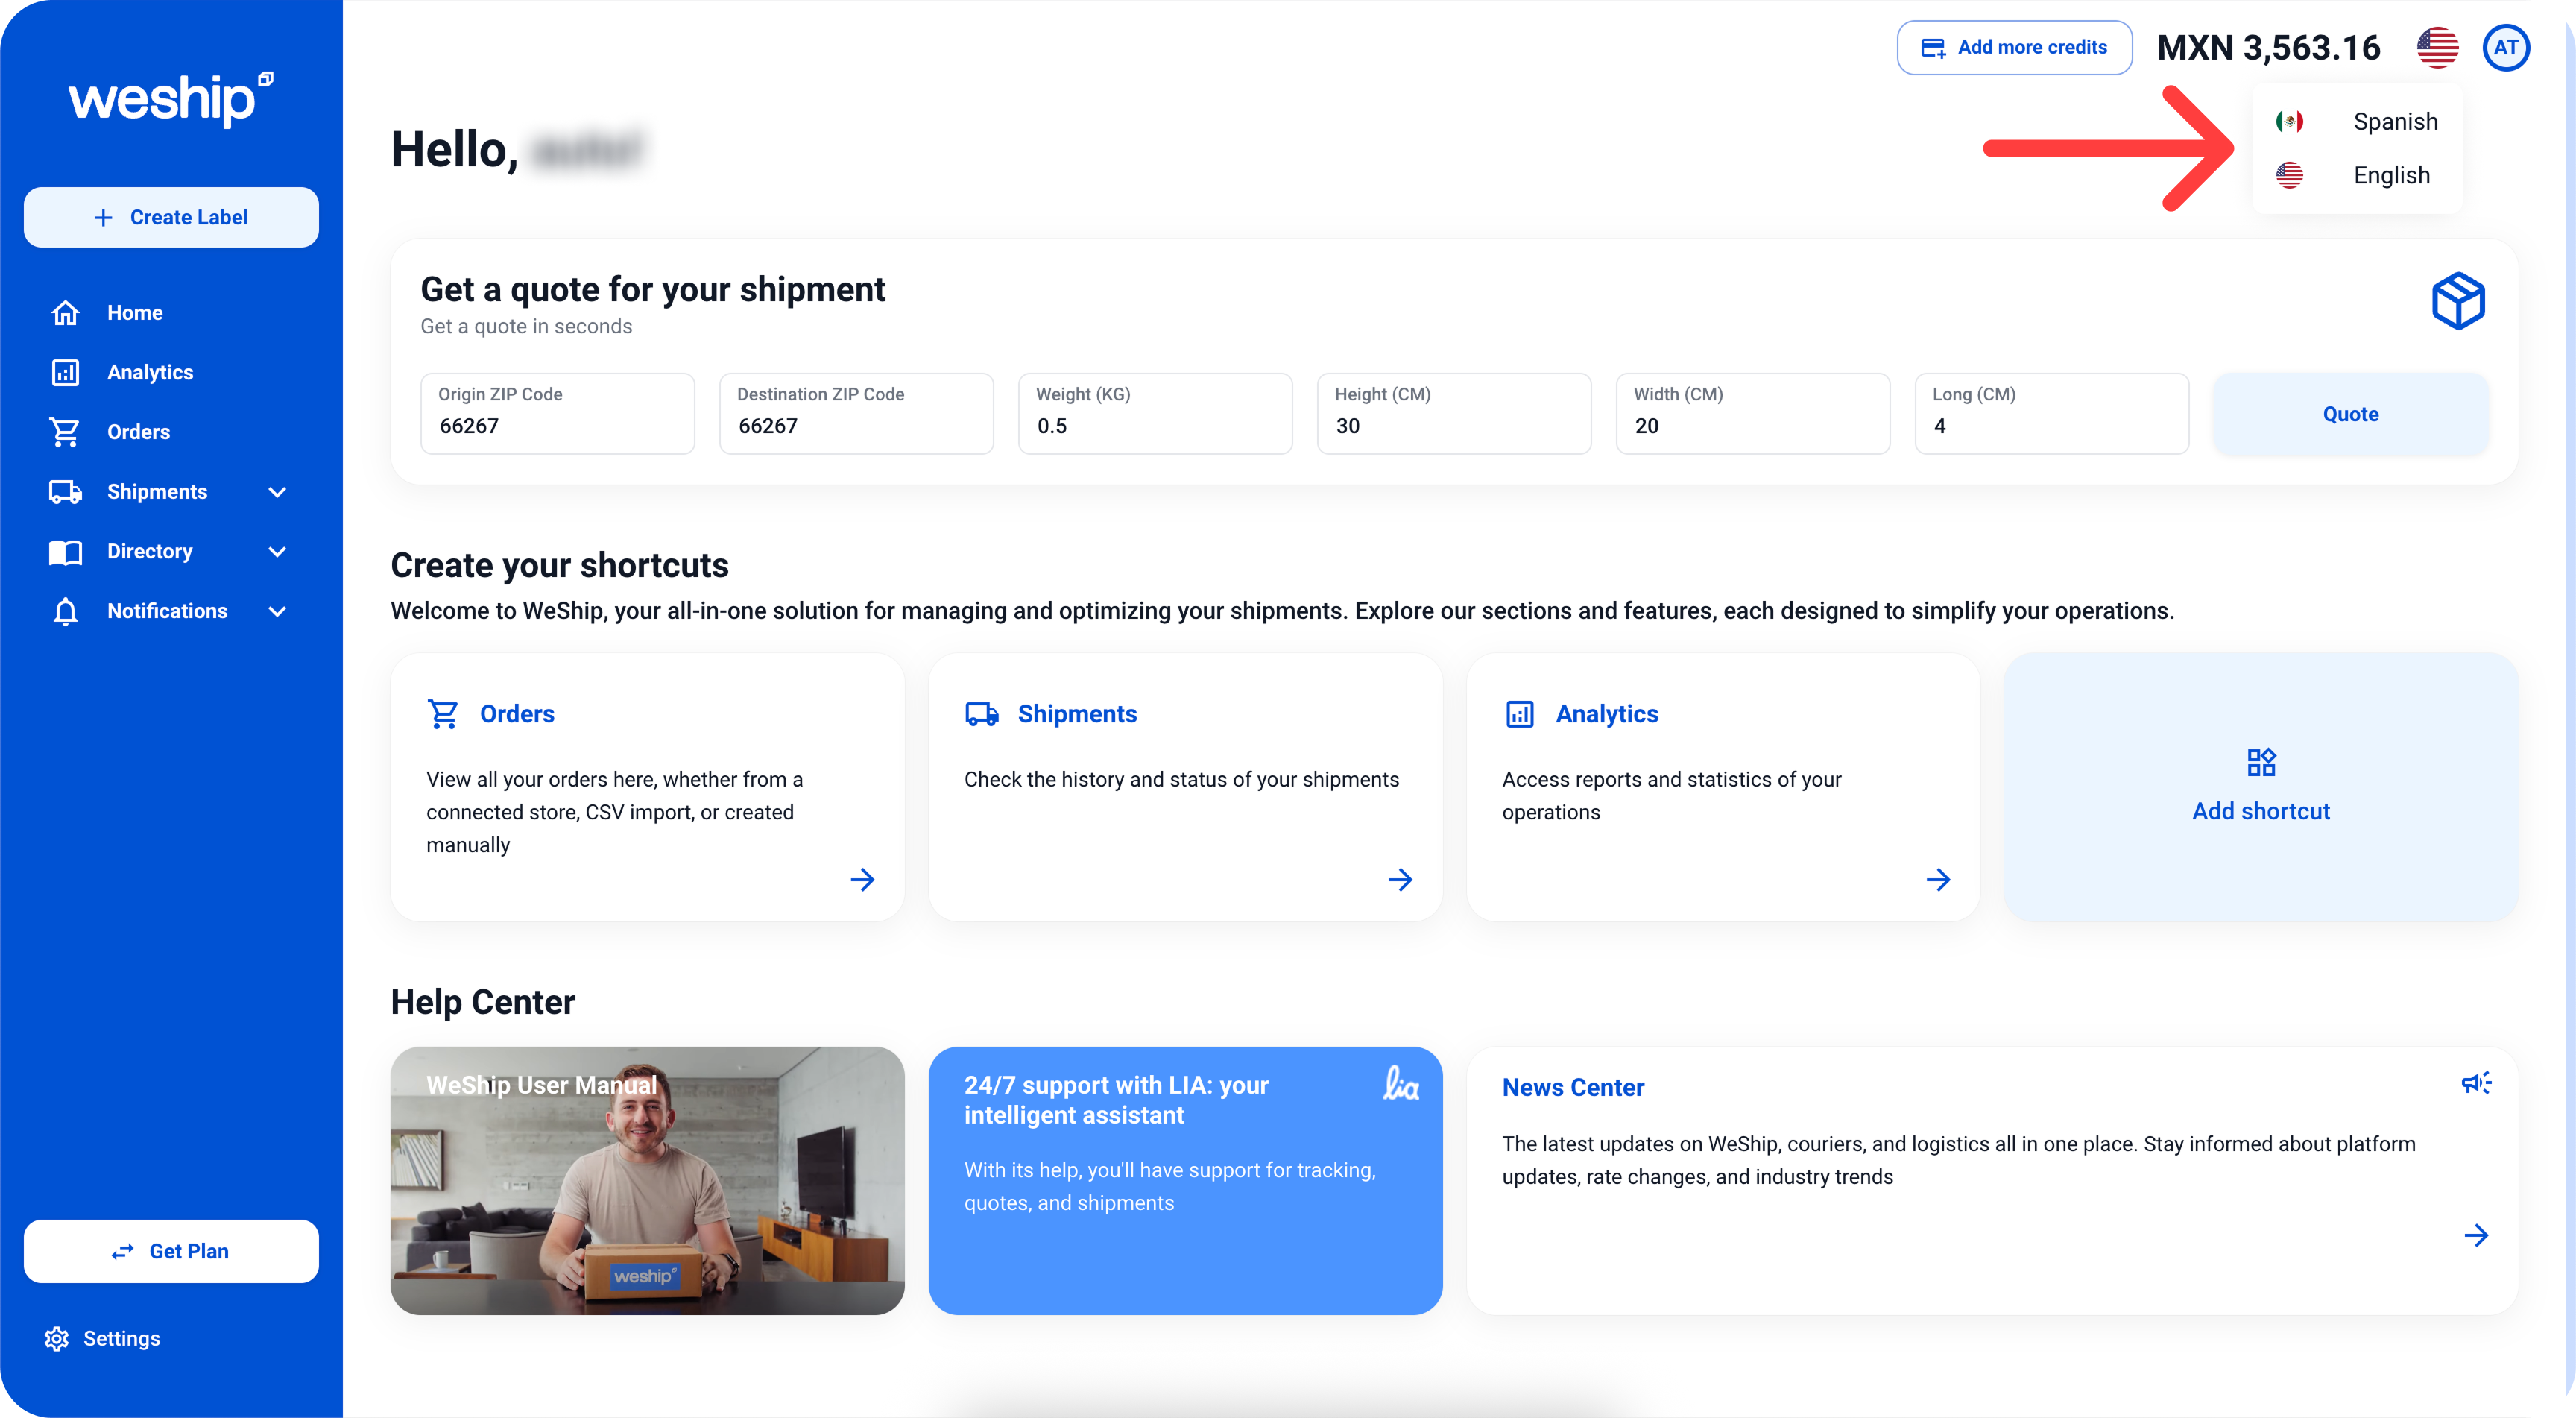Open the Settings gear icon
Image resolution: width=2576 pixels, height=1418 pixels.
(57, 1338)
